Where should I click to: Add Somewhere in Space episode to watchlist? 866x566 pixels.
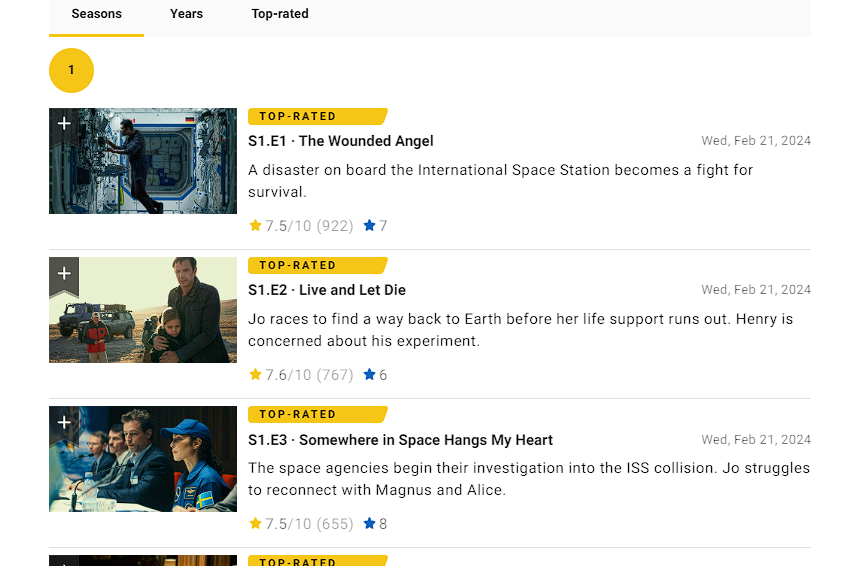pos(64,423)
